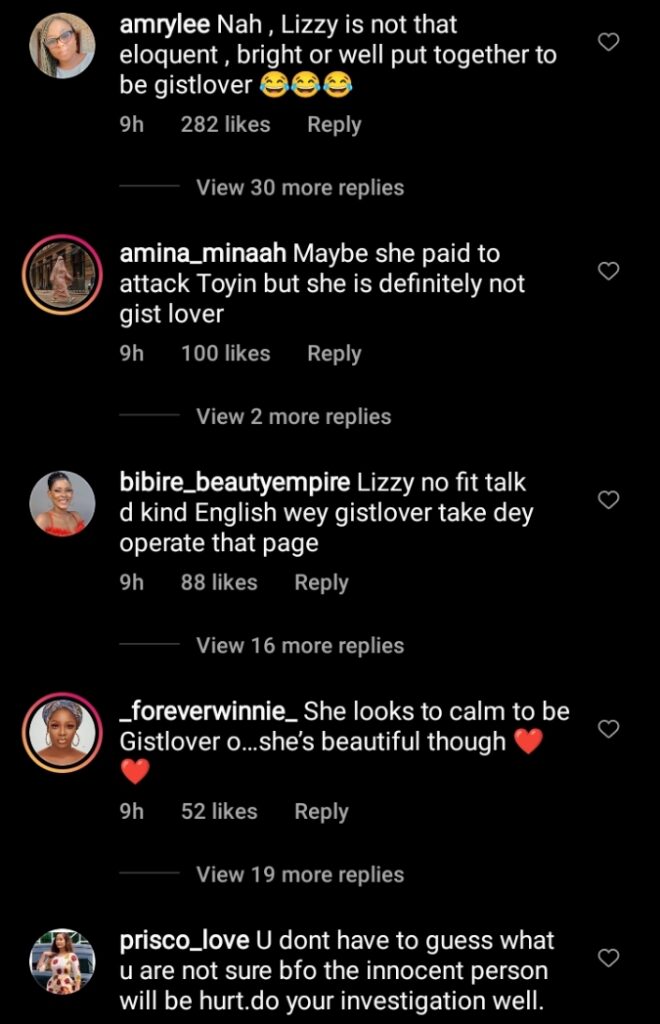
Task: Reply to amrylee's comment
Action: (334, 125)
